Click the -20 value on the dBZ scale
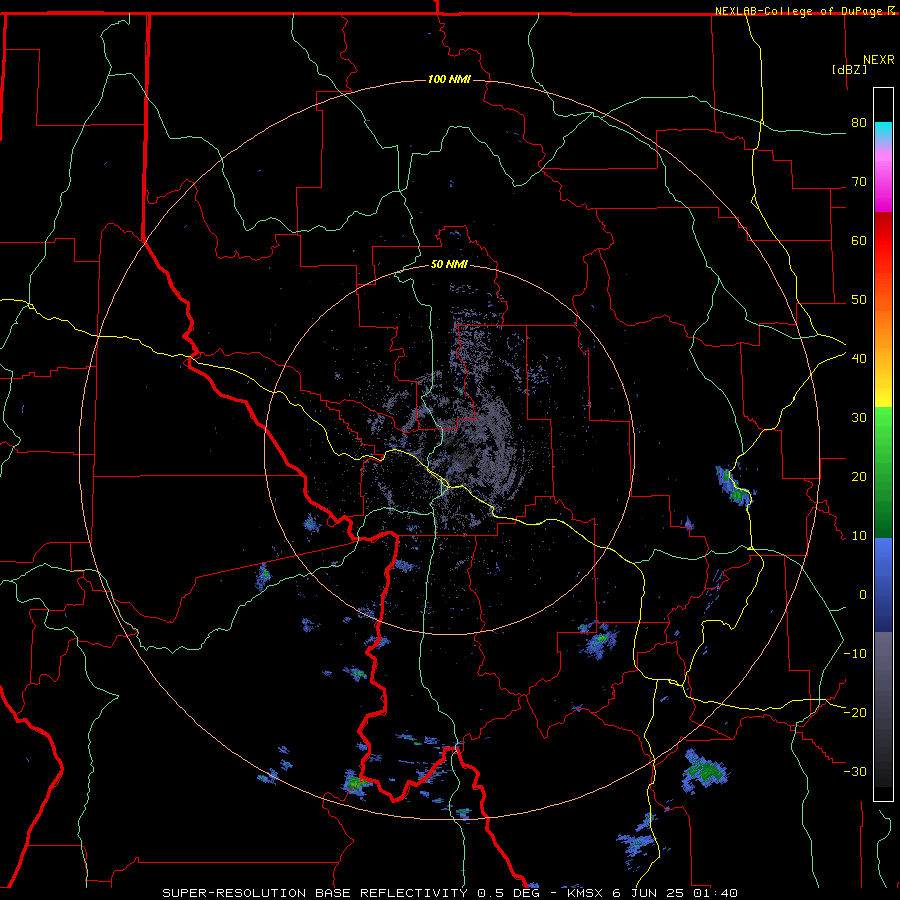Image resolution: width=900 pixels, height=900 pixels. point(855,713)
